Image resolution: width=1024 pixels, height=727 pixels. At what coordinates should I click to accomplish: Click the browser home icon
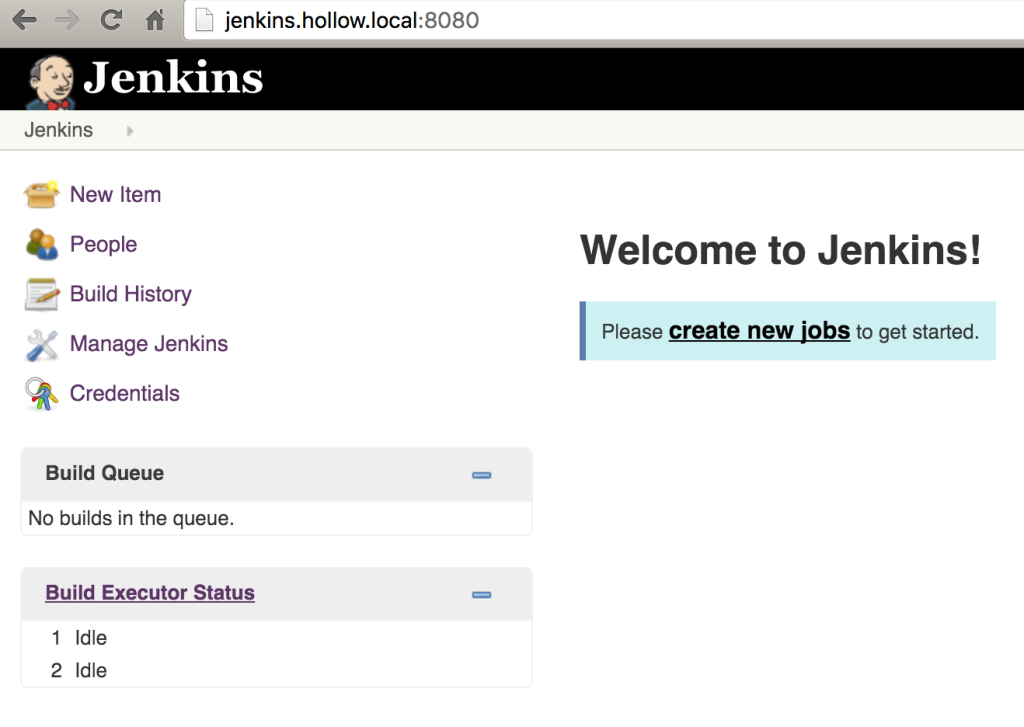pos(153,18)
